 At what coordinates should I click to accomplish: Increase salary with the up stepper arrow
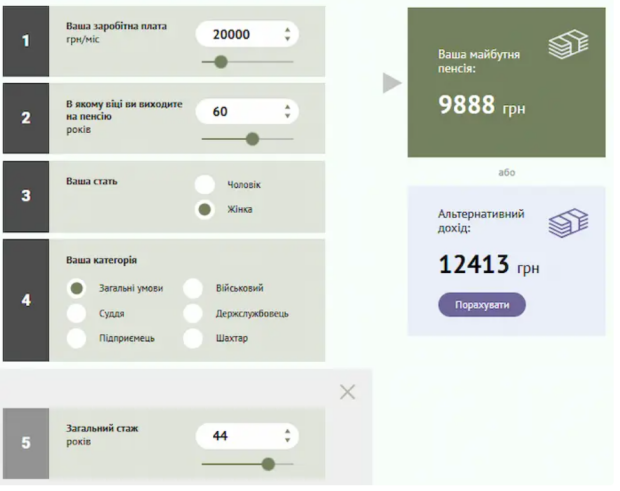click(287, 30)
